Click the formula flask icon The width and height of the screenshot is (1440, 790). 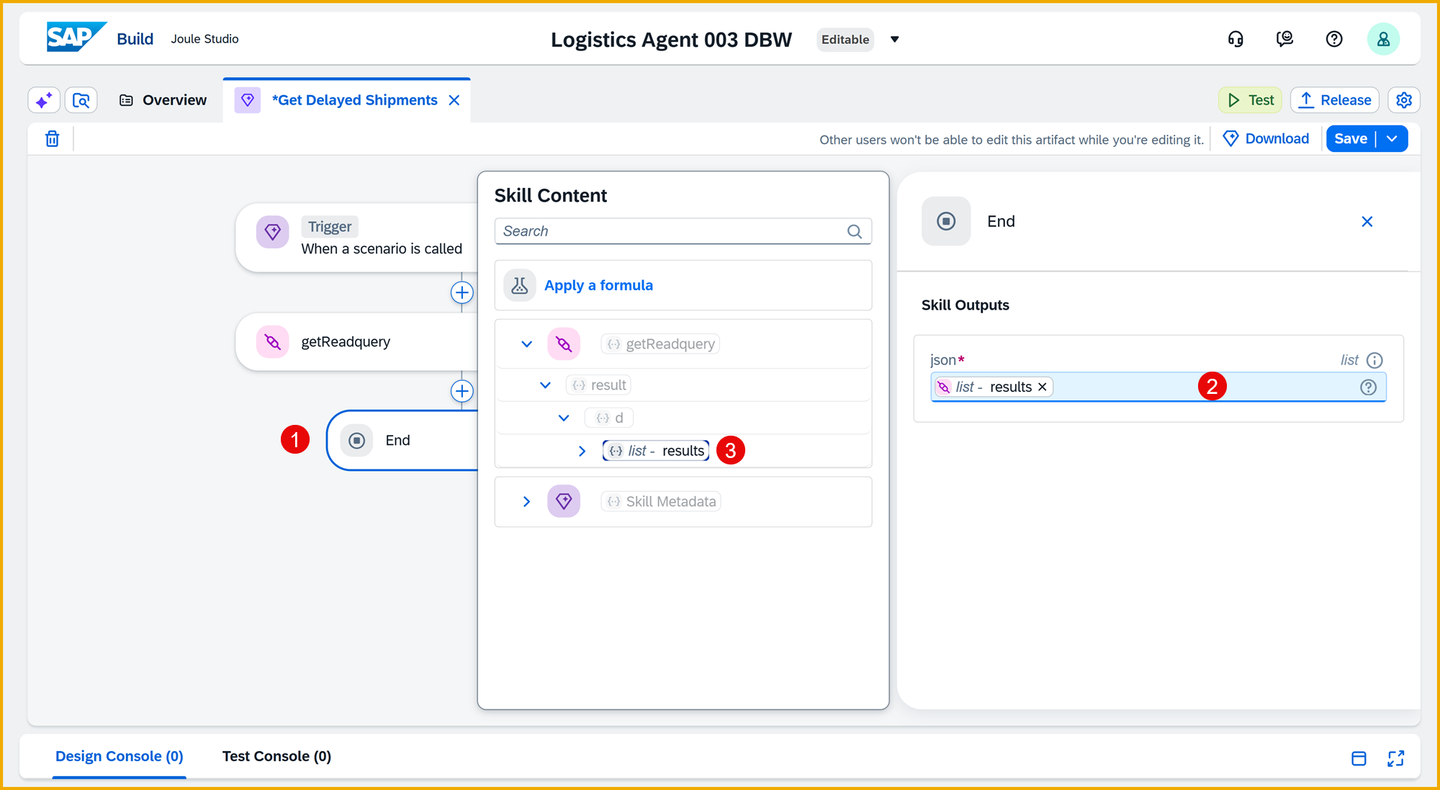520,285
